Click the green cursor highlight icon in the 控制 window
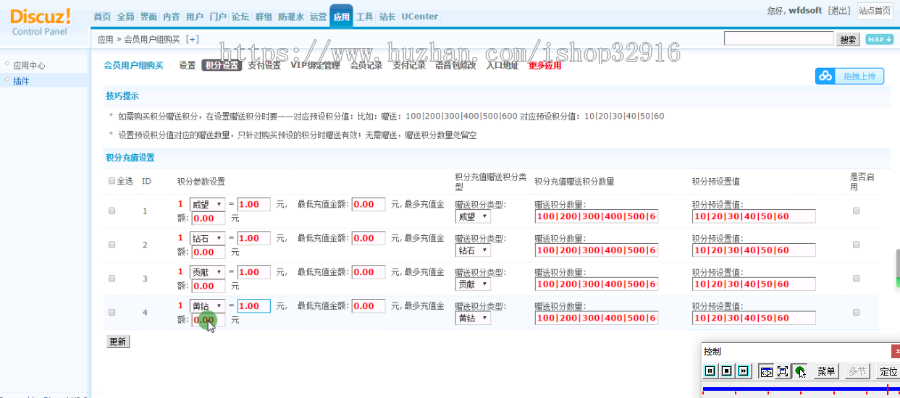 (x=800, y=371)
